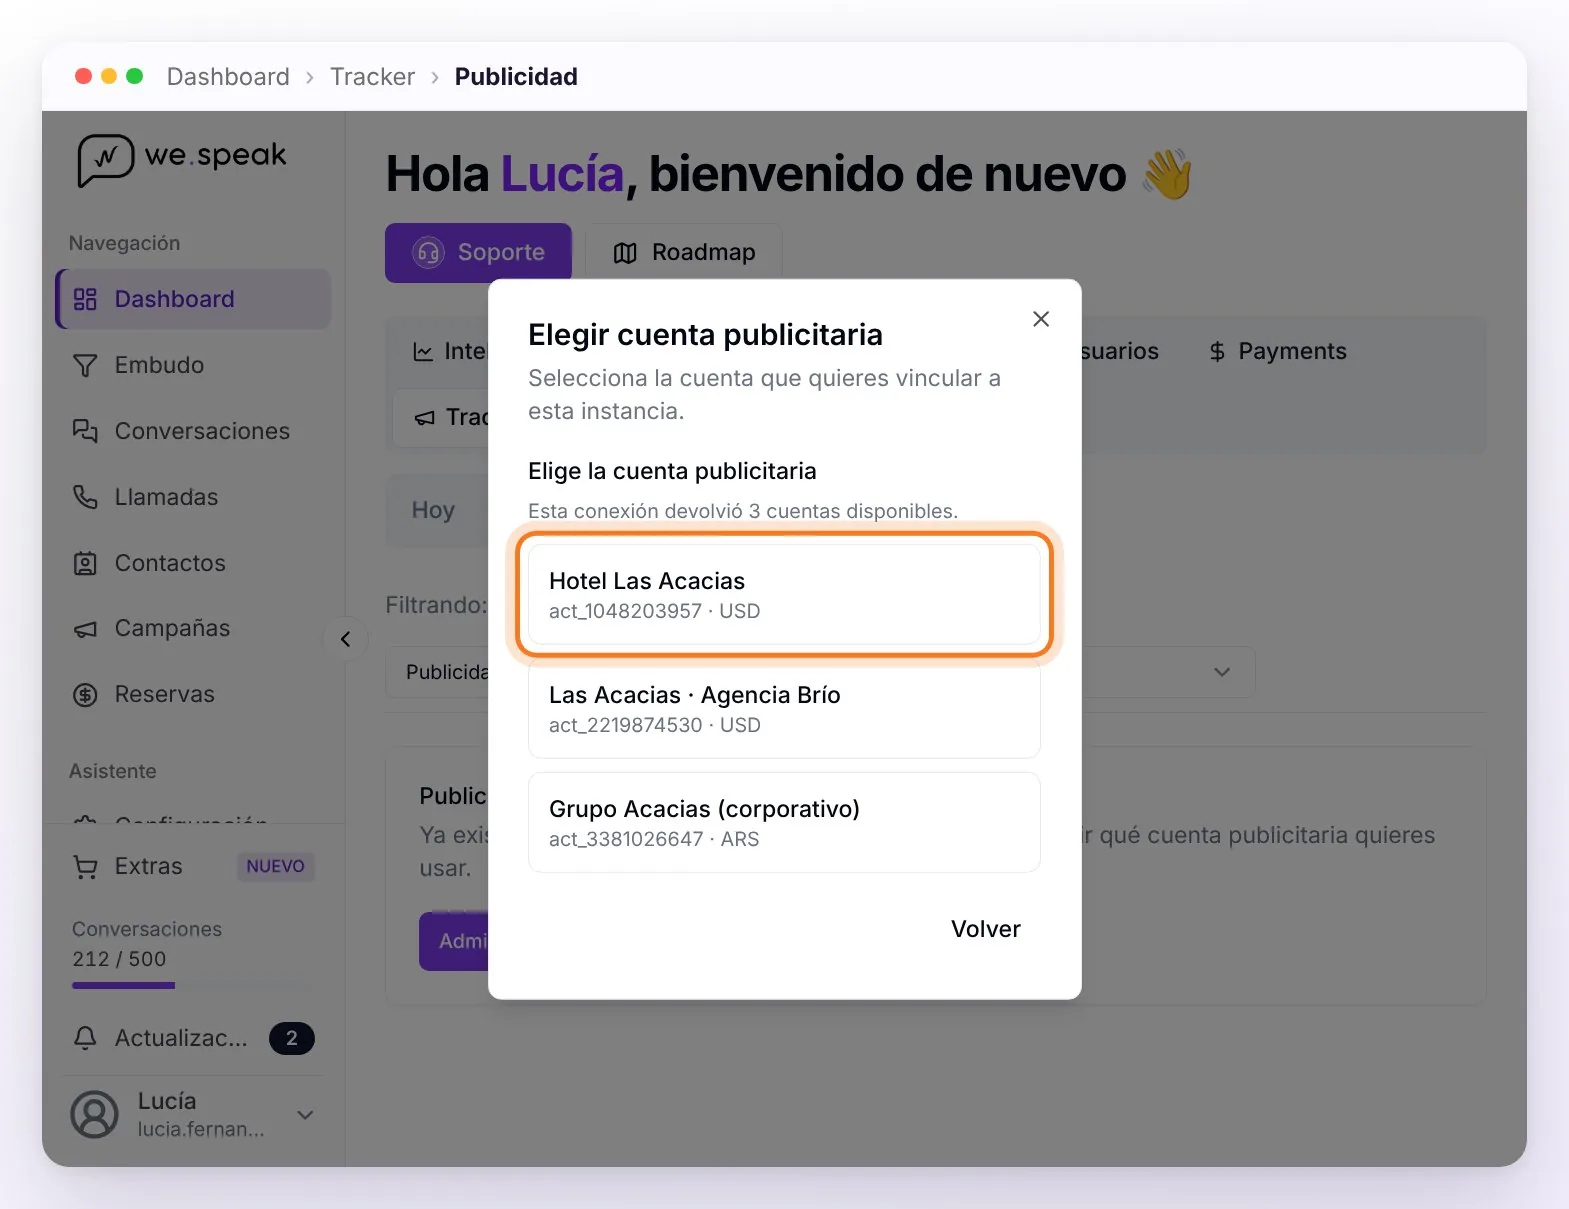Collapse the sidebar with arrow button

(346, 639)
